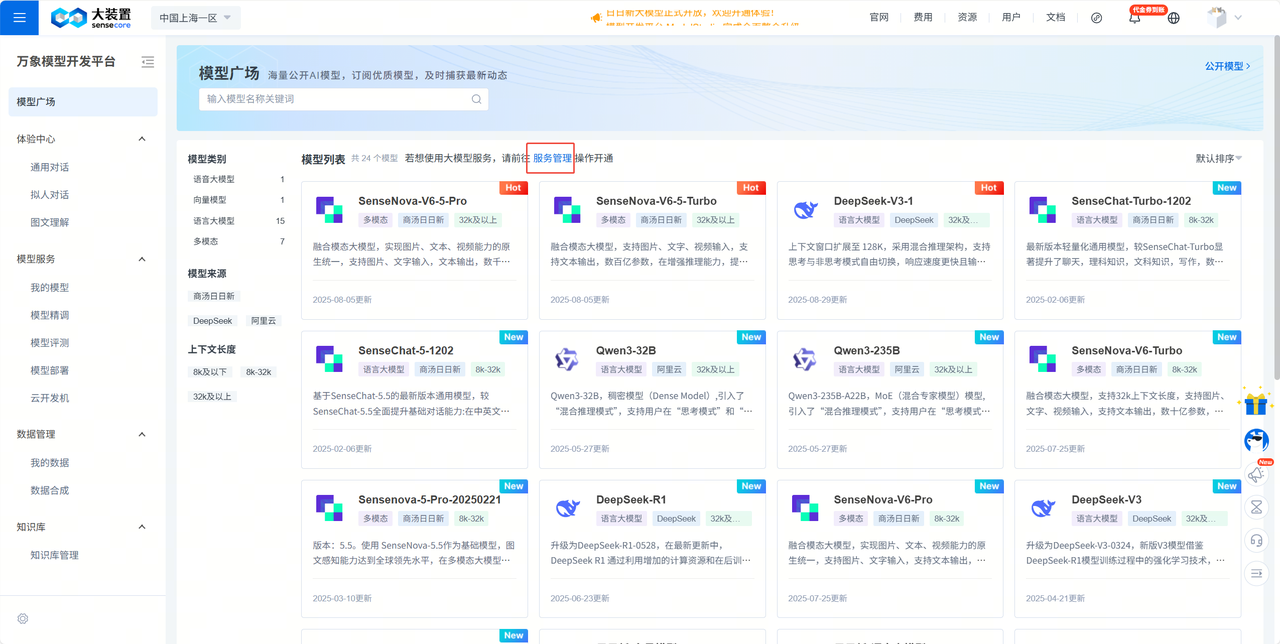
Task: Click the floating hourglass icon
Action: tap(1257, 507)
